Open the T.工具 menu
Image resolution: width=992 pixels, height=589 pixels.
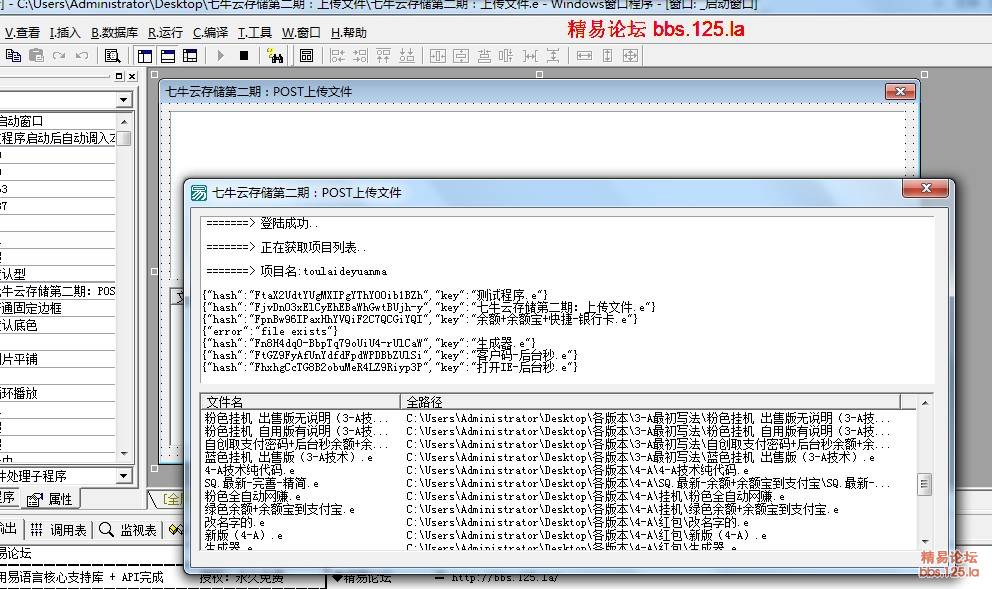254,33
